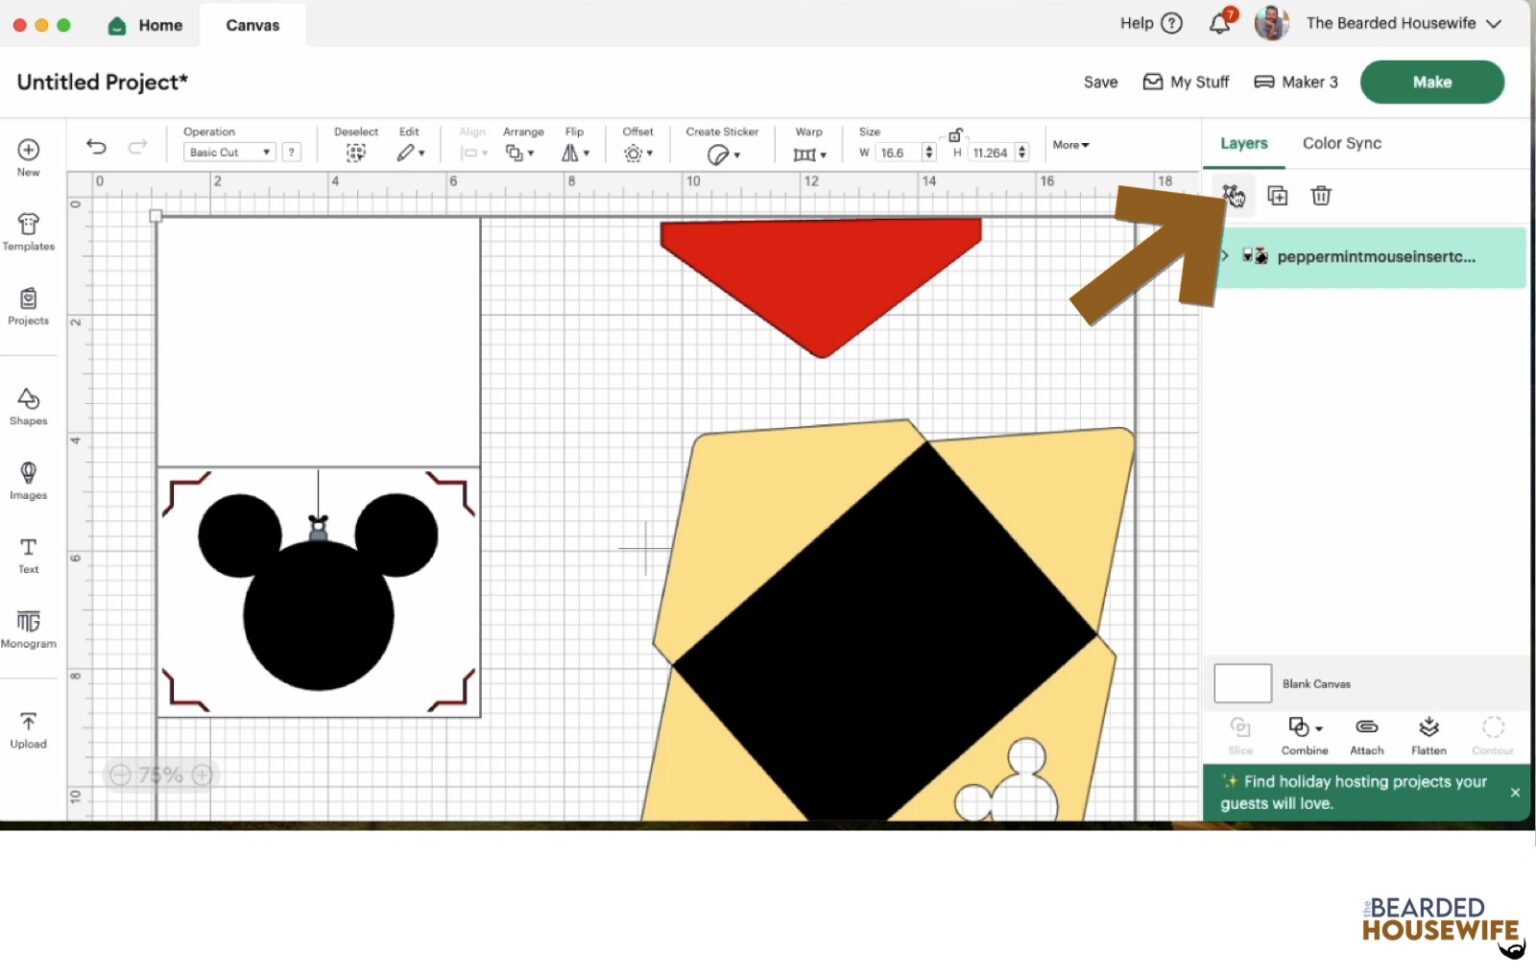Open the Flip dropdown
Screen dimensions: 1536x976
pos(575,153)
